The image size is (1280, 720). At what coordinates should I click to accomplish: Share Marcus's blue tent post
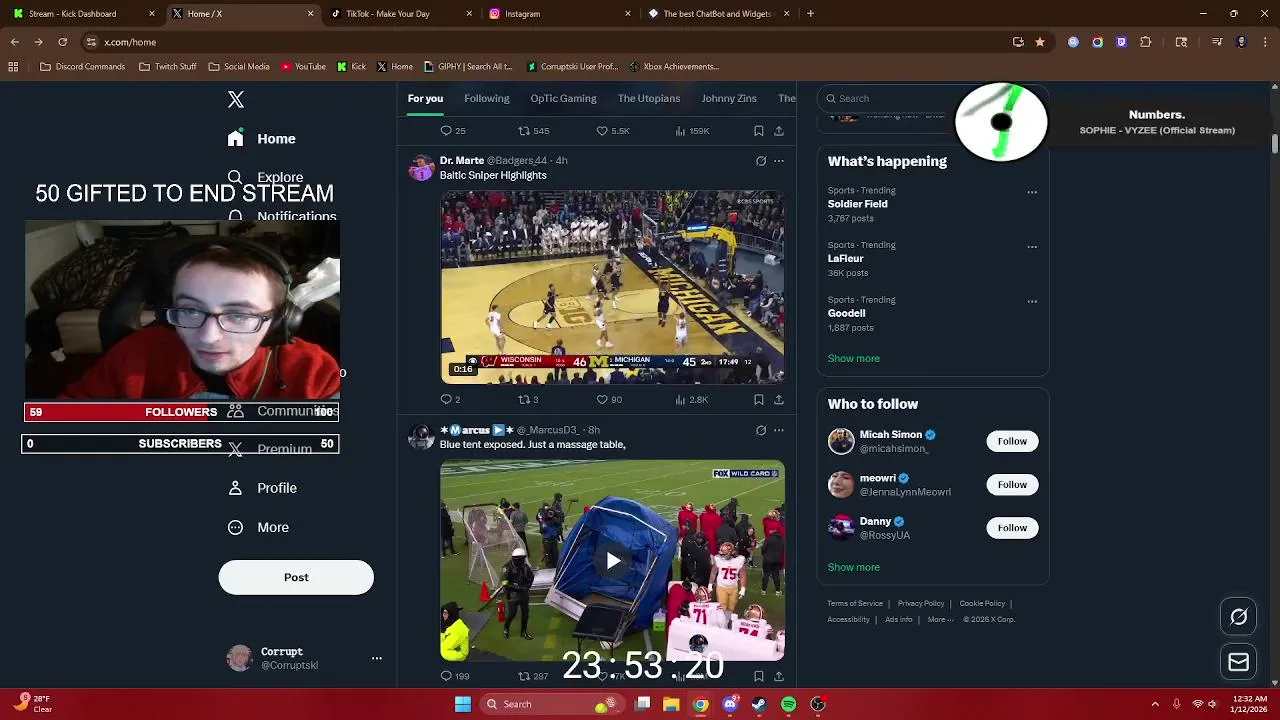tap(779, 676)
